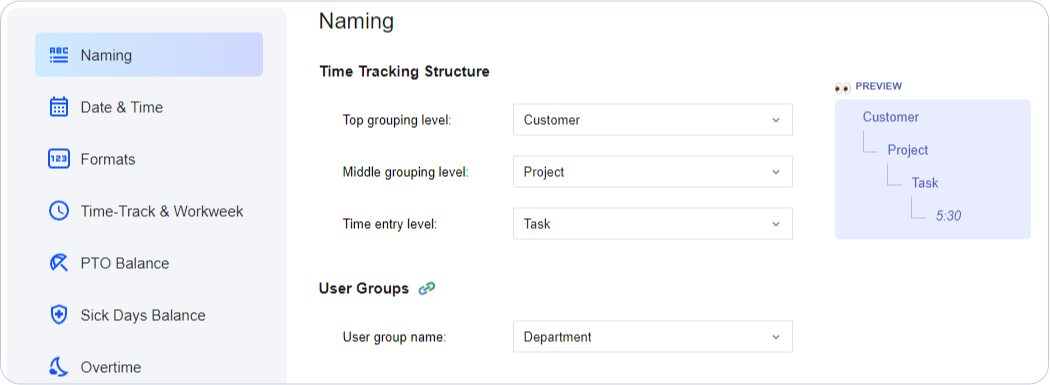1050x385 pixels.
Task: Click the link icon beside User Groups
Action: [x=427, y=289]
